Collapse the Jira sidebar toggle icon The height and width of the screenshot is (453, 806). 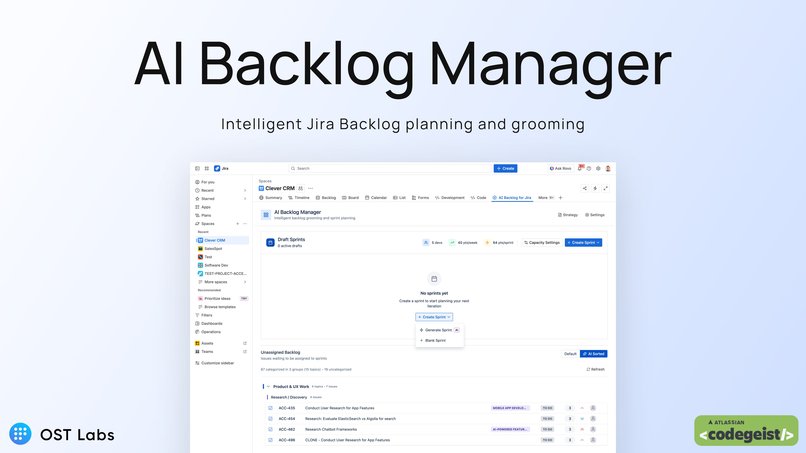coord(197,168)
